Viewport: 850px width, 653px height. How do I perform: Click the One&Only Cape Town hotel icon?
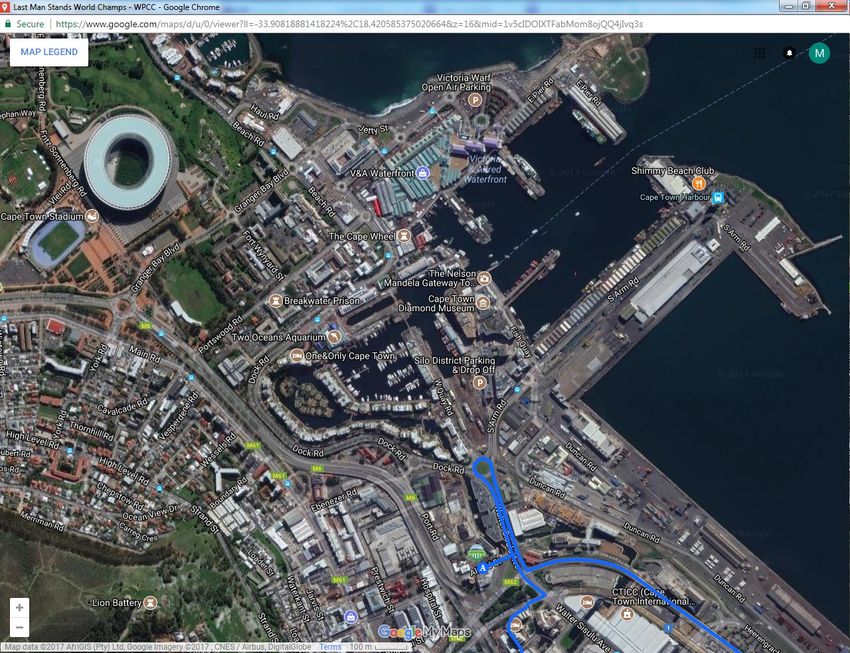[297, 356]
